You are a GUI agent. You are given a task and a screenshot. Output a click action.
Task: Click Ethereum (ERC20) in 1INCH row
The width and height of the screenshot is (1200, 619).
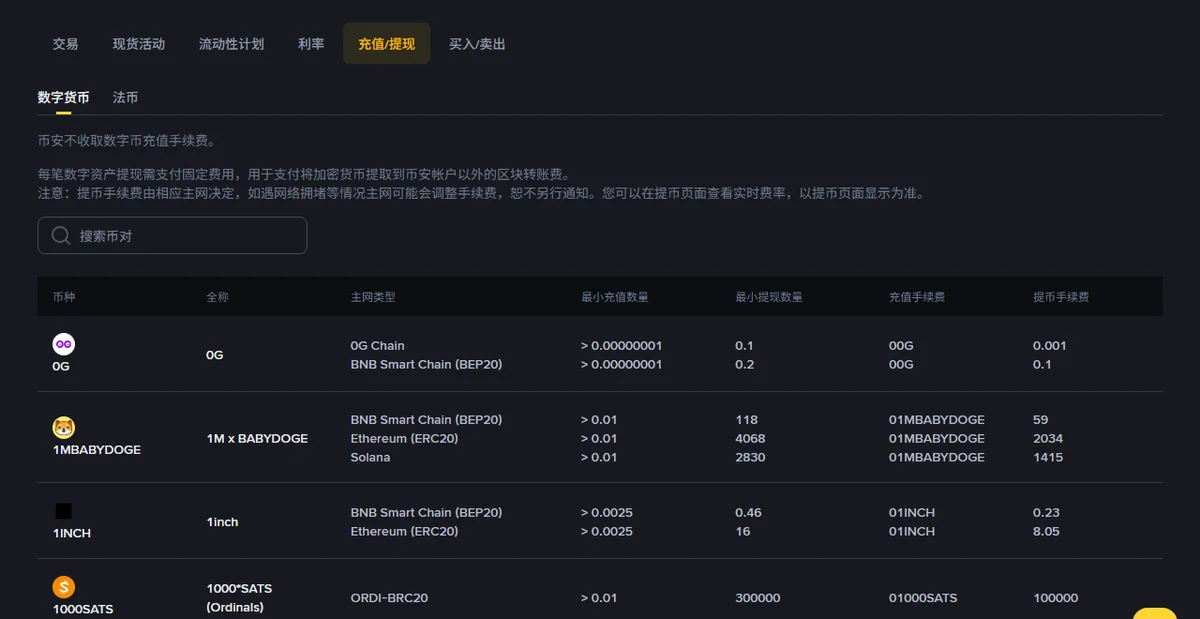404,531
